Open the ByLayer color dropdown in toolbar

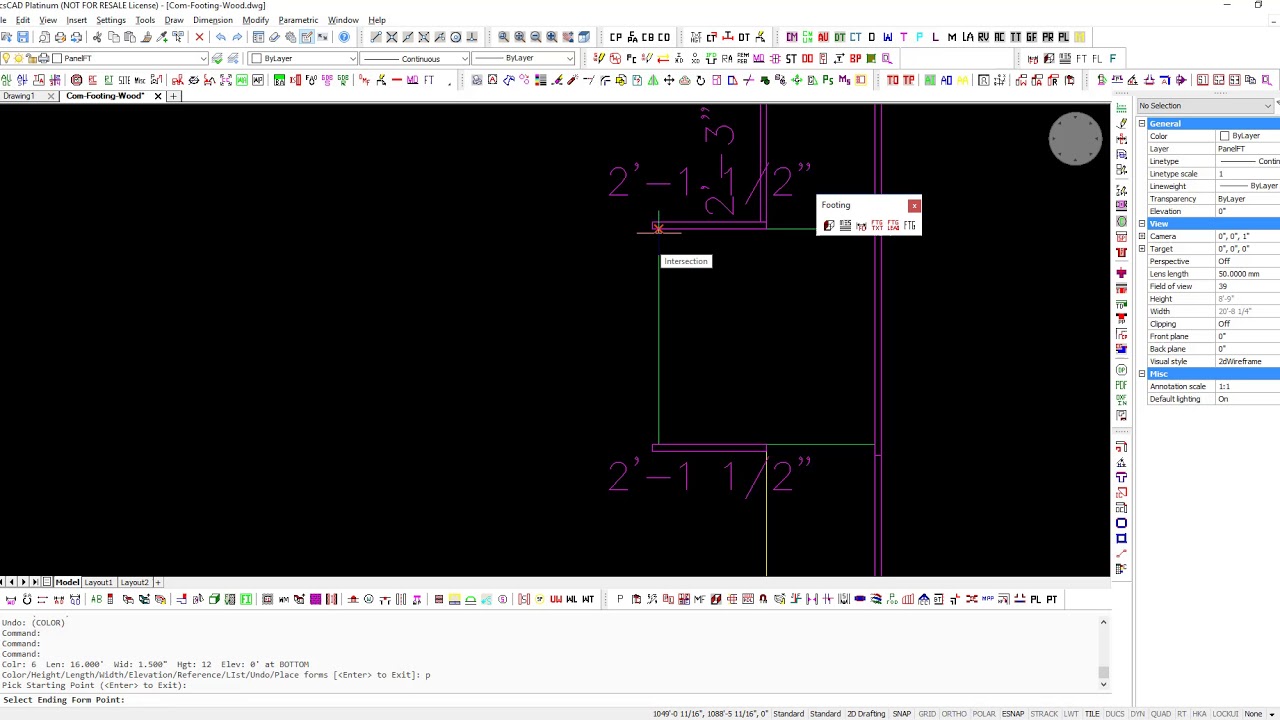tap(303, 58)
